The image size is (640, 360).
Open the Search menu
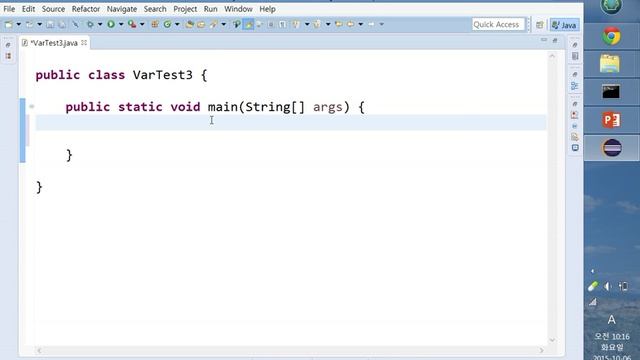coord(155,9)
